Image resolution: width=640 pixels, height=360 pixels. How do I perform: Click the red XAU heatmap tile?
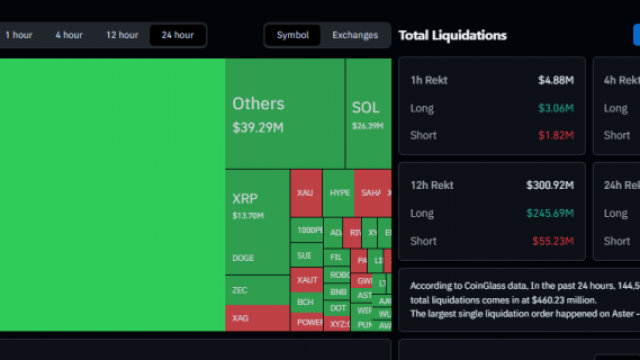point(306,193)
